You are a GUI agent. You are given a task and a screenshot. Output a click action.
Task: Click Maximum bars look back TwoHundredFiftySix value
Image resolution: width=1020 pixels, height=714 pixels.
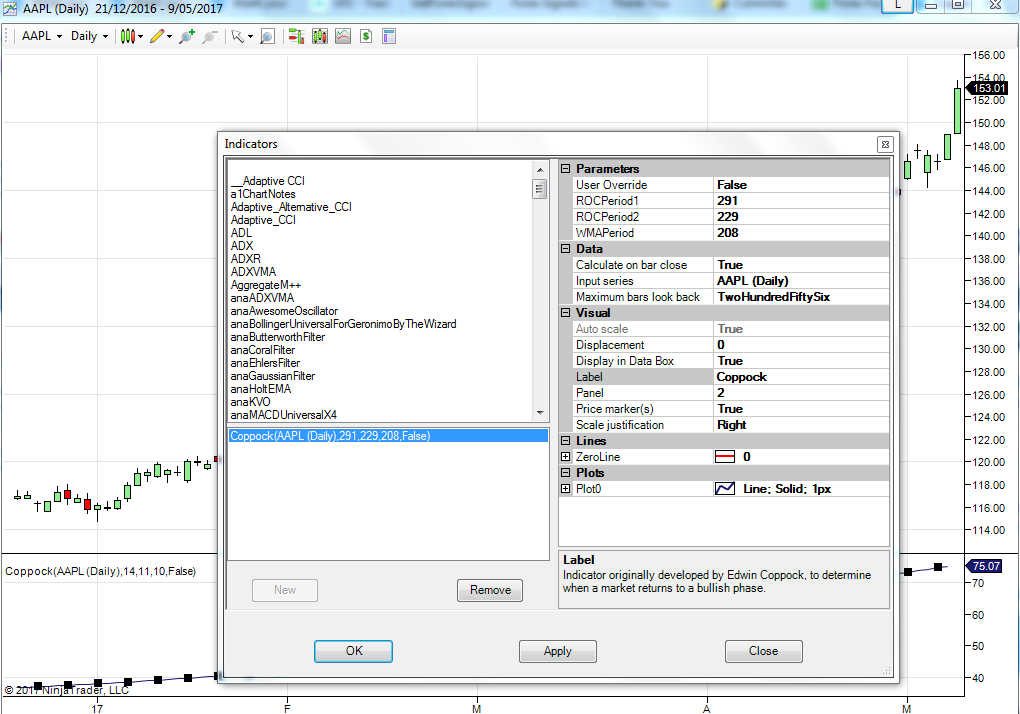click(801, 297)
